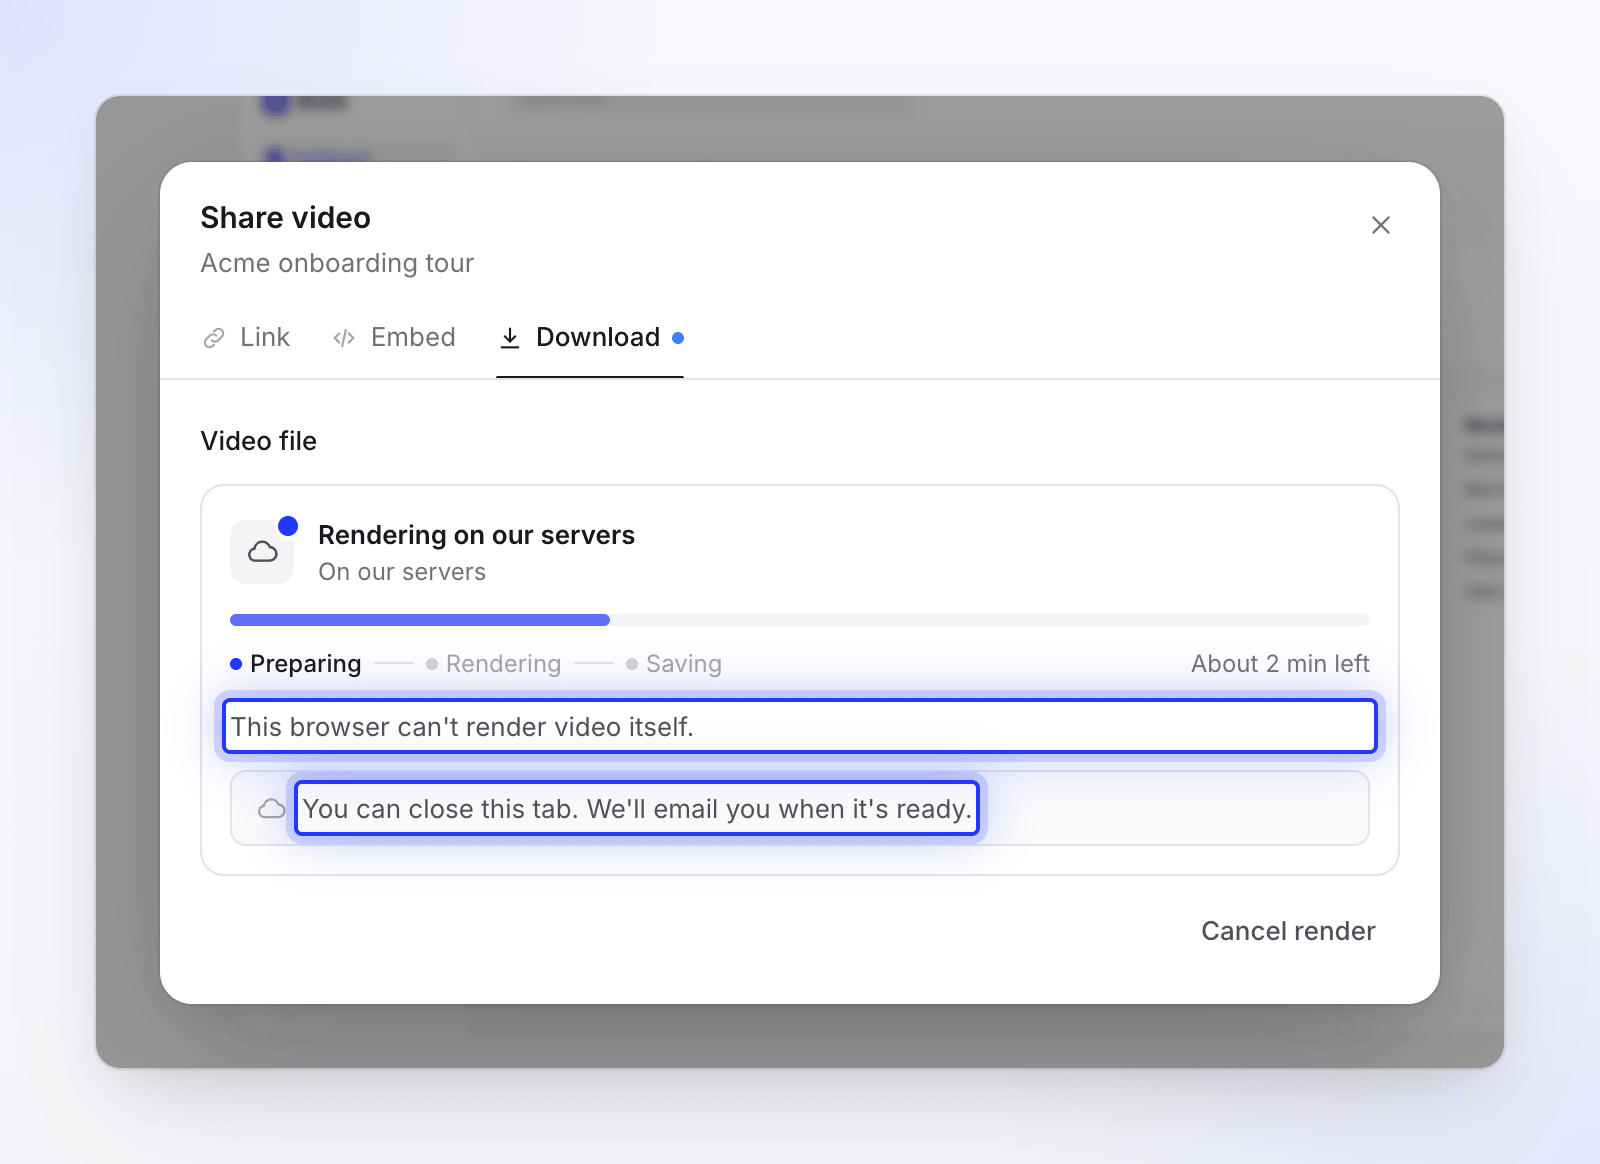
Task: Open the Embed tab
Action: tap(394, 338)
